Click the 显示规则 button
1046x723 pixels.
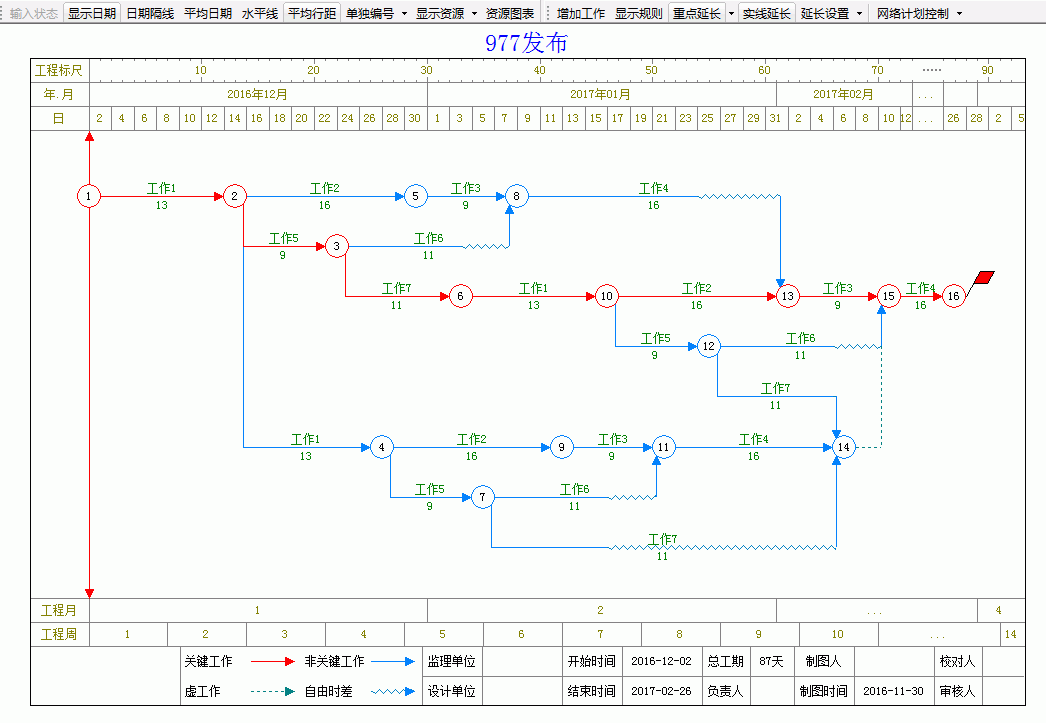pyautogui.click(x=638, y=14)
